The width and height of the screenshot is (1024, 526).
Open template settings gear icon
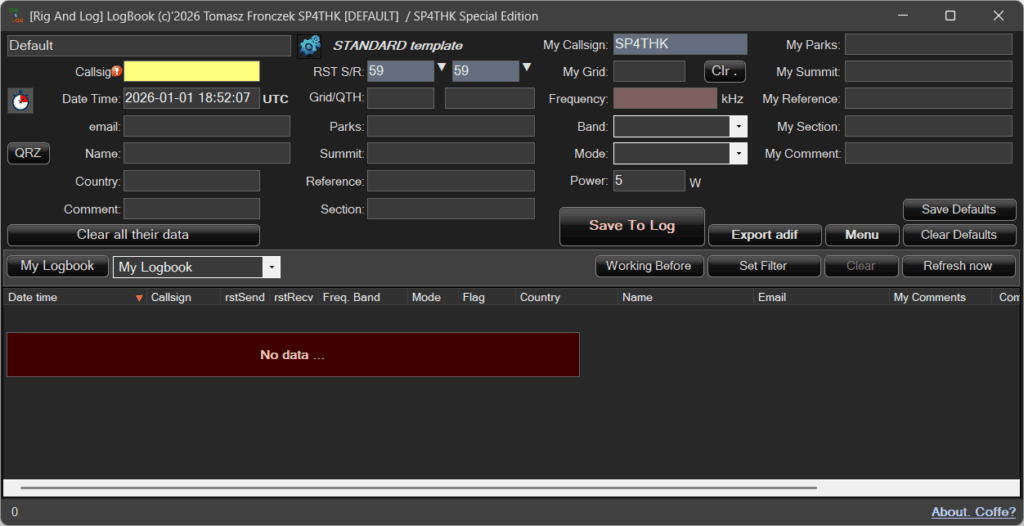309,46
